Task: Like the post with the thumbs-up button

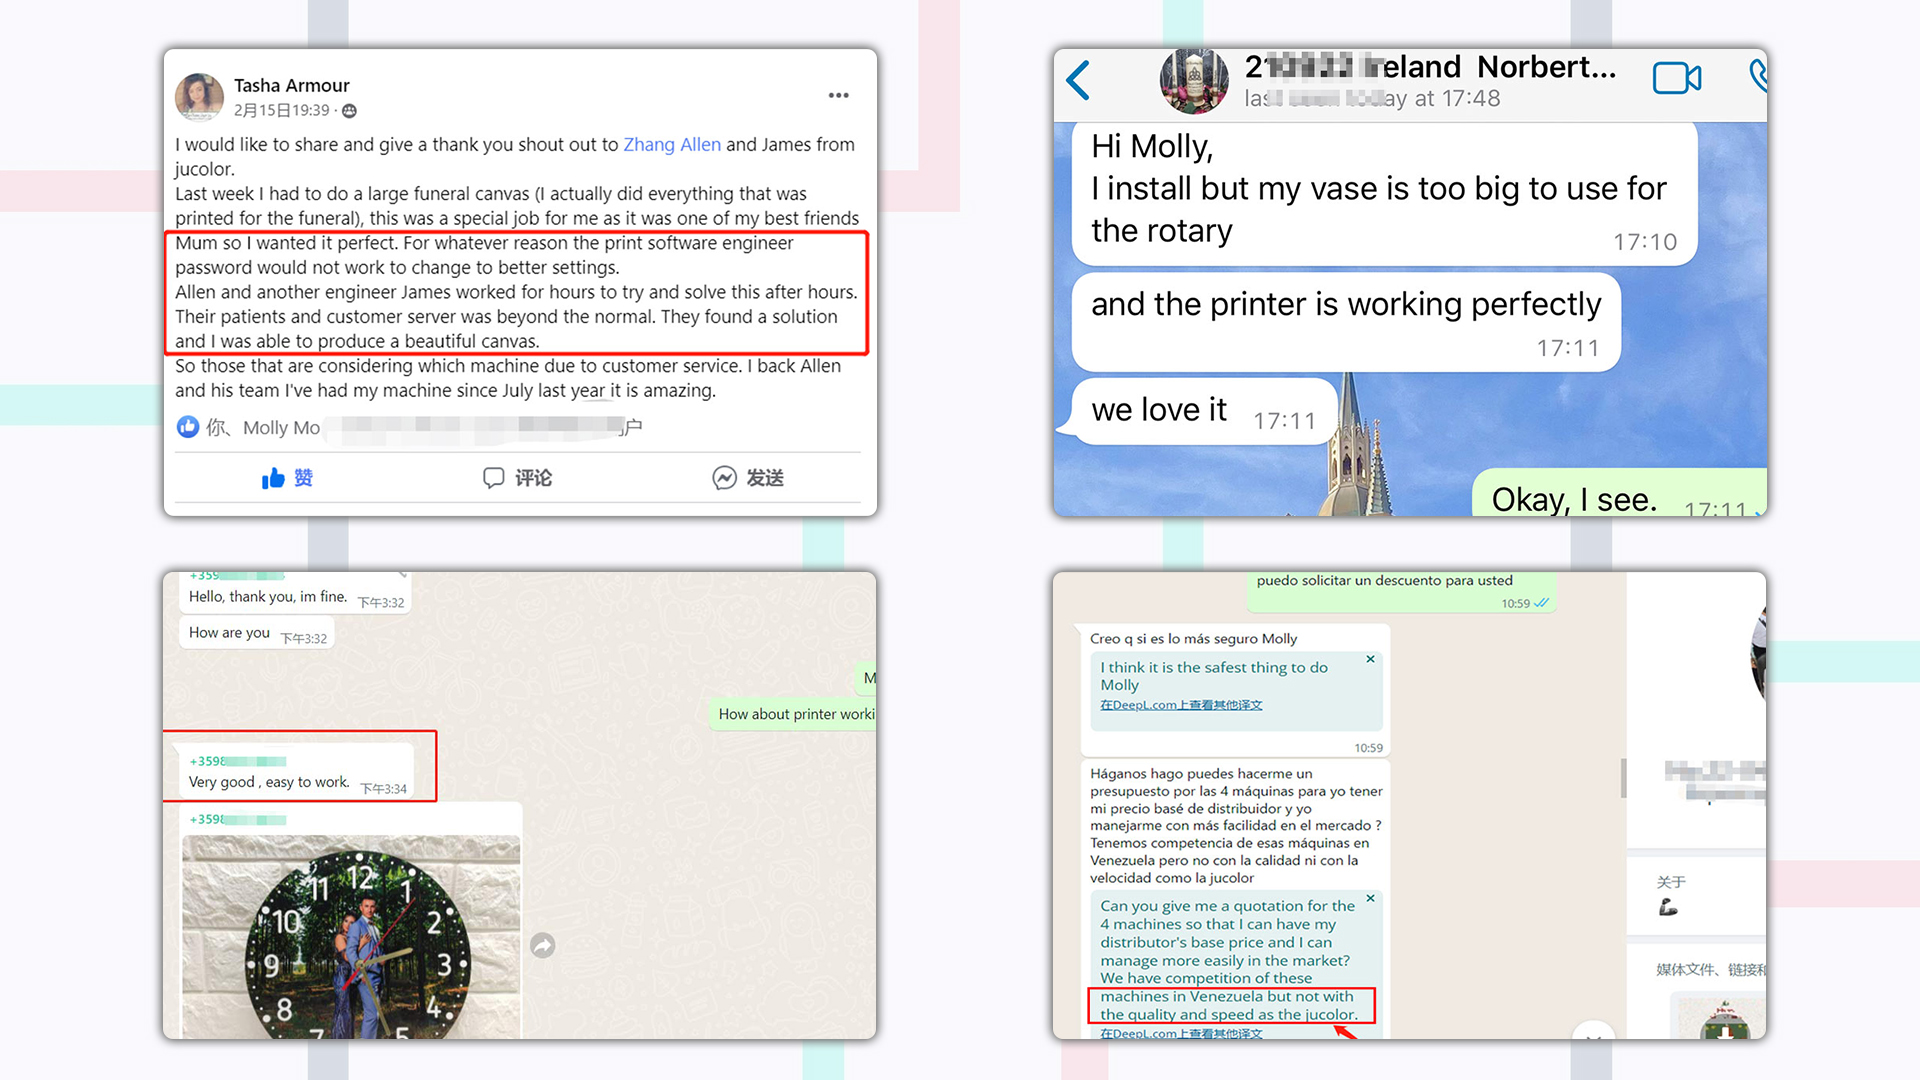Action: (x=288, y=478)
